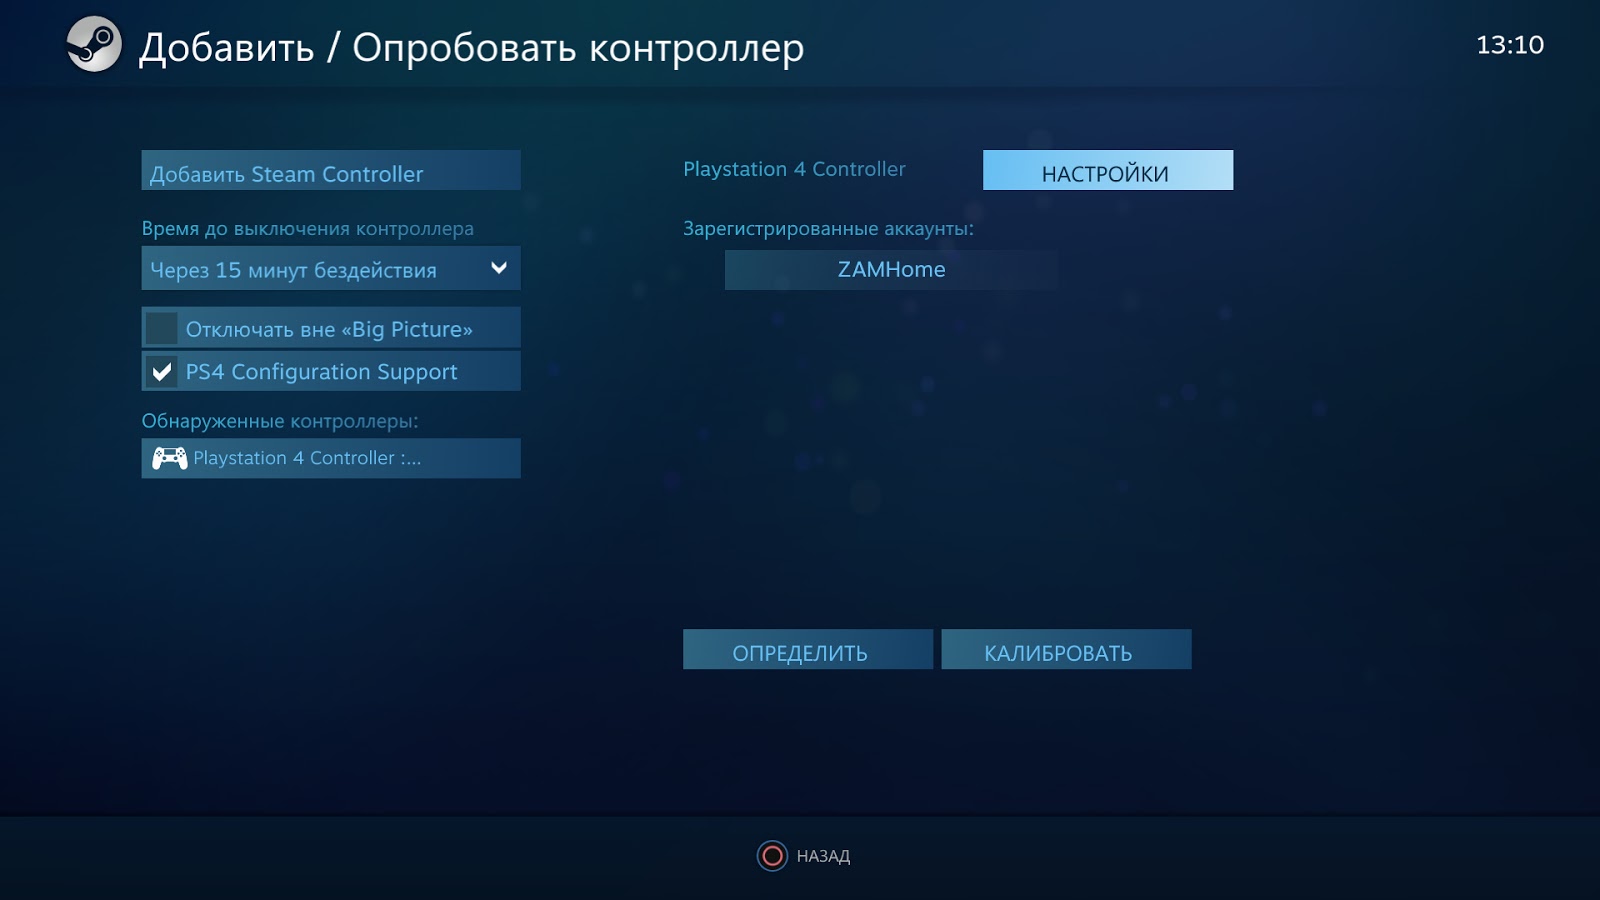Open the «Через 15 минут бездействия» dropdown
1600x900 pixels.
click(331, 269)
